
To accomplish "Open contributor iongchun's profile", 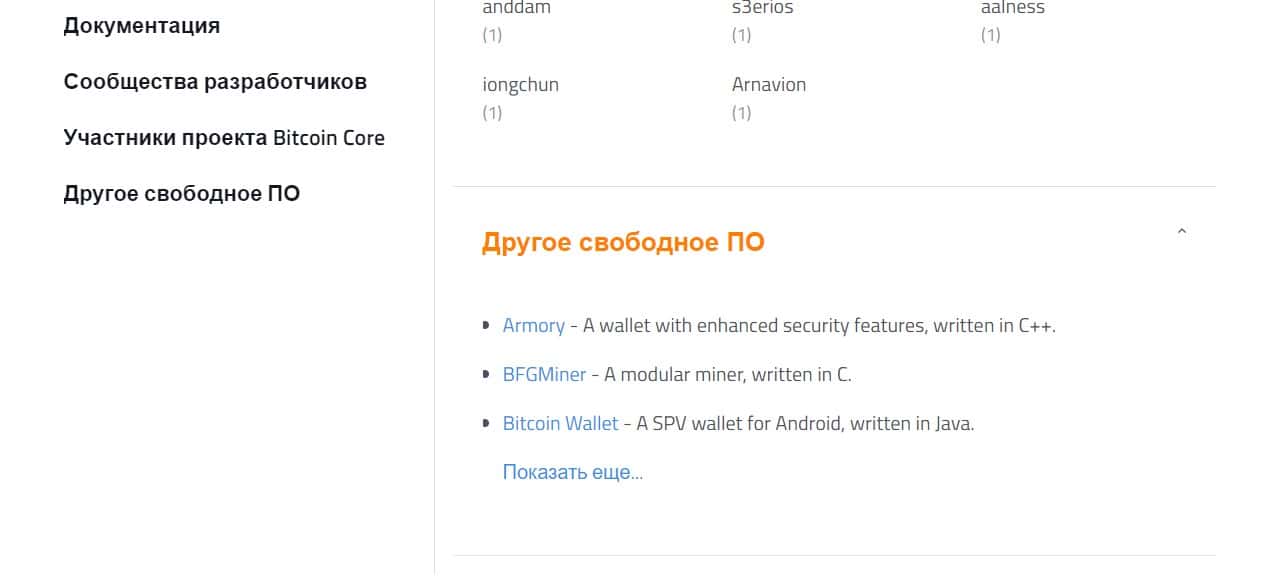I will coord(520,85).
